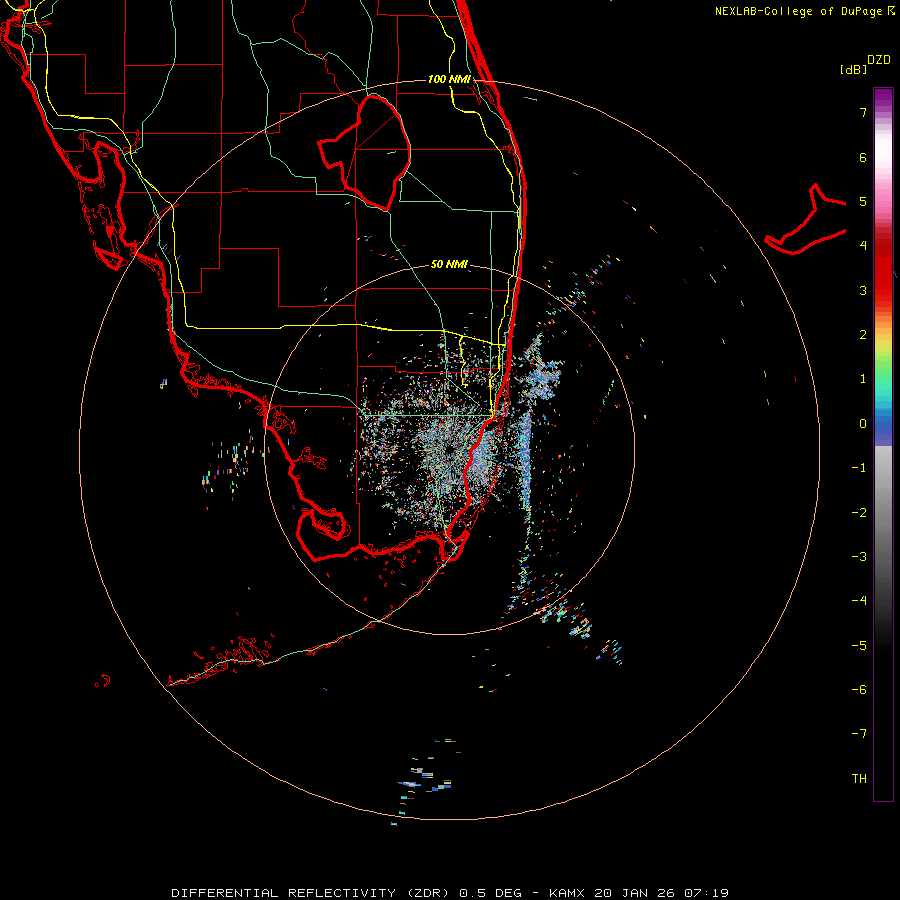Click the -6 value on the color scale

coord(859,690)
